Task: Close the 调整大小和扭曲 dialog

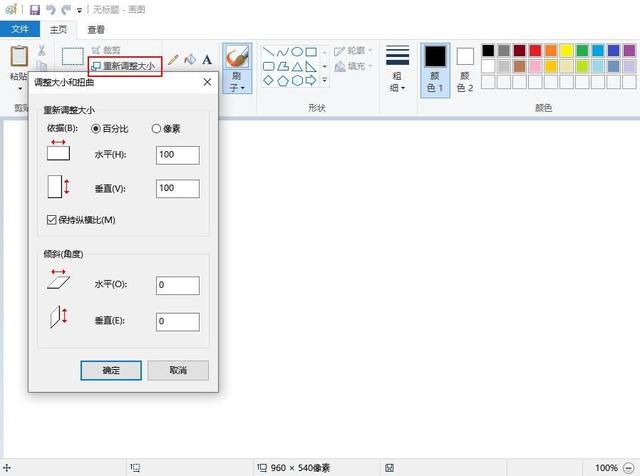Action: (x=207, y=82)
